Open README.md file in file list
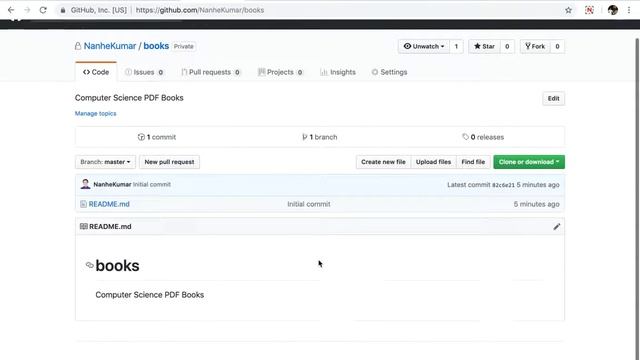Screen dimensions: 640x360 point(109,204)
